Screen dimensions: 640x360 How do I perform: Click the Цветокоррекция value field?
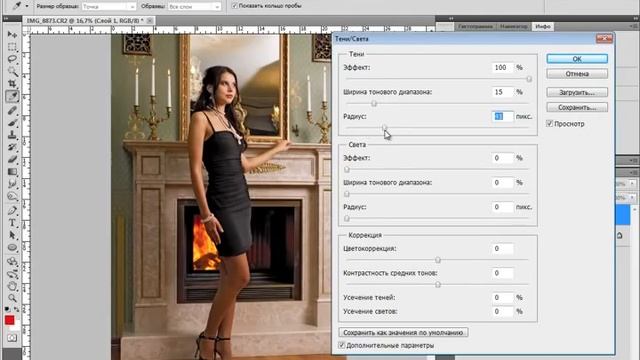(502, 249)
